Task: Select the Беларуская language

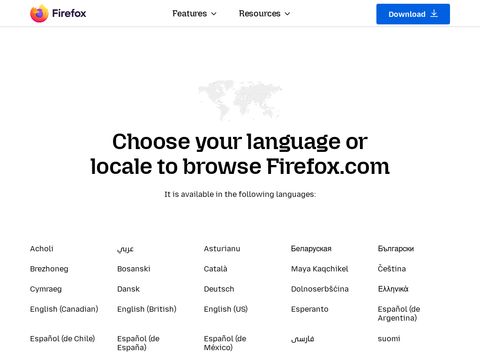Action: (311, 249)
